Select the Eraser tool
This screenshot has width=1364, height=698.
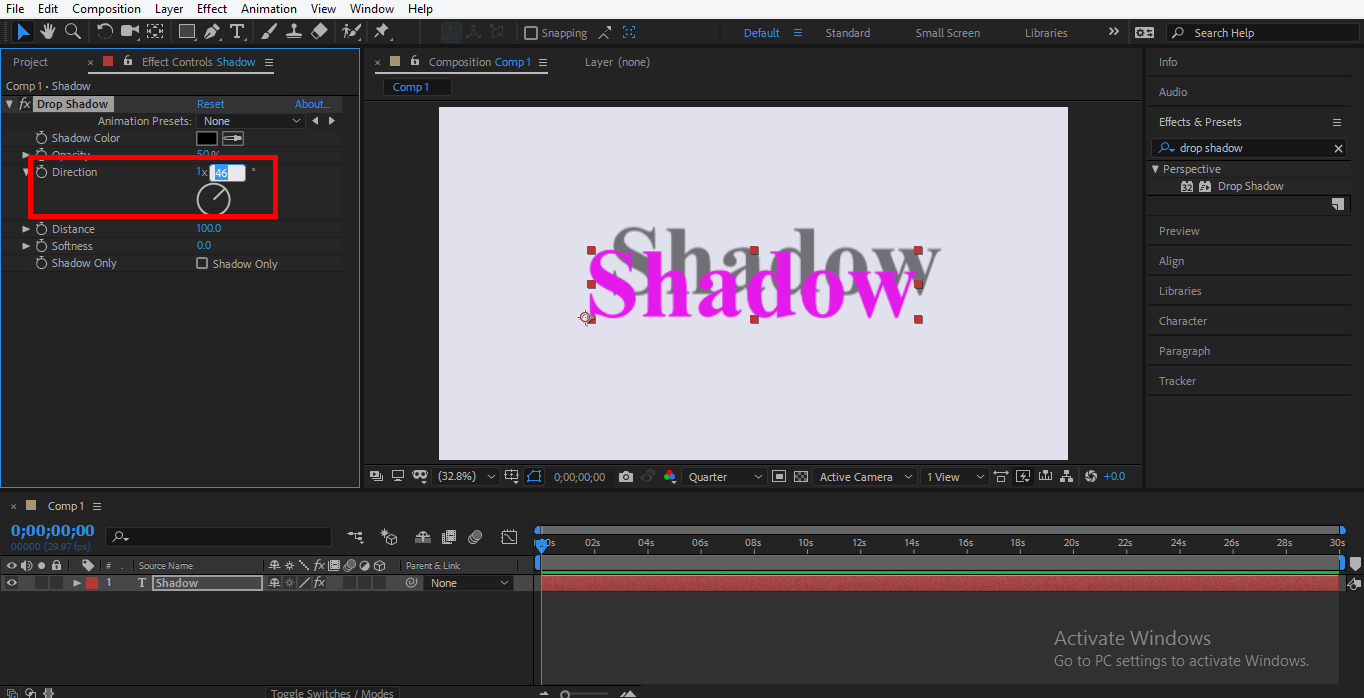319,32
